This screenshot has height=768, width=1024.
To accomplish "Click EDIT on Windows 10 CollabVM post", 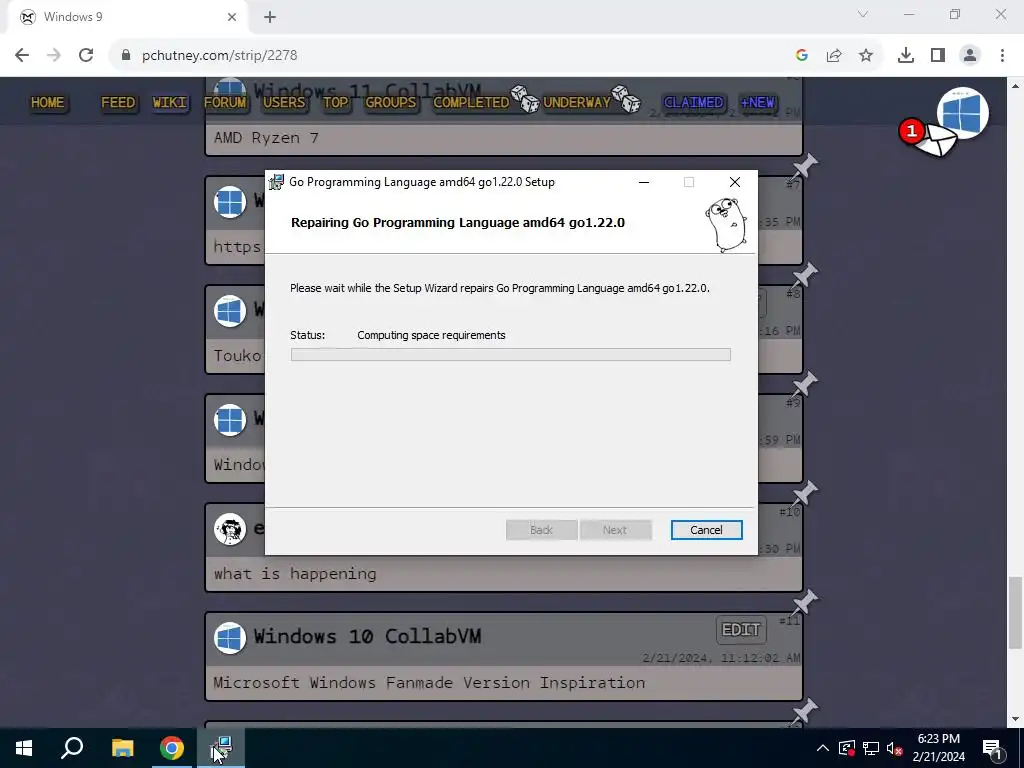I will 741,630.
